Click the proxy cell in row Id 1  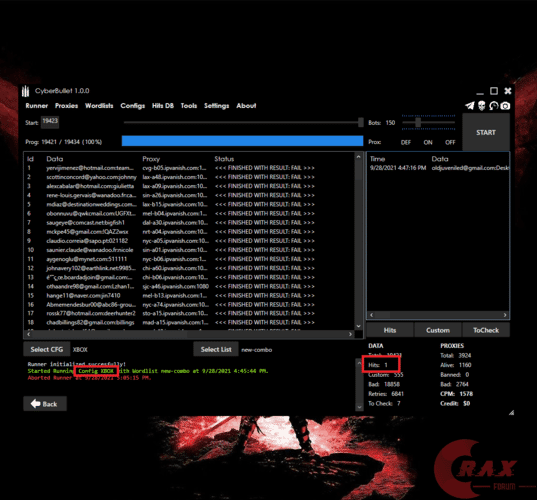click(x=175, y=168)
